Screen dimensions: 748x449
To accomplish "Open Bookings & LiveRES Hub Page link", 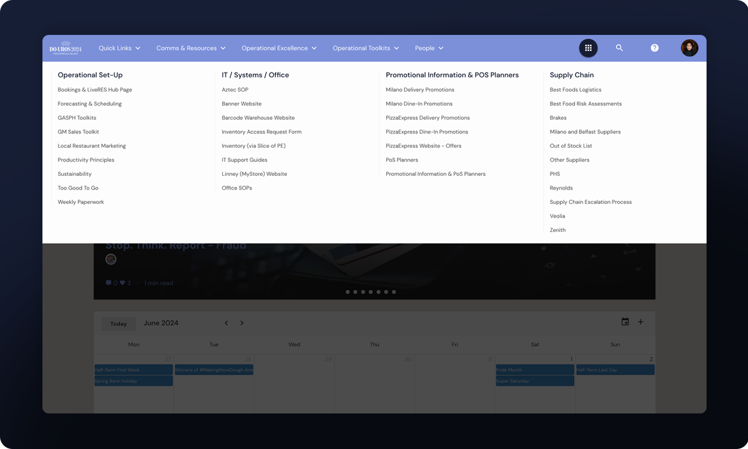I will click(95, 90).
